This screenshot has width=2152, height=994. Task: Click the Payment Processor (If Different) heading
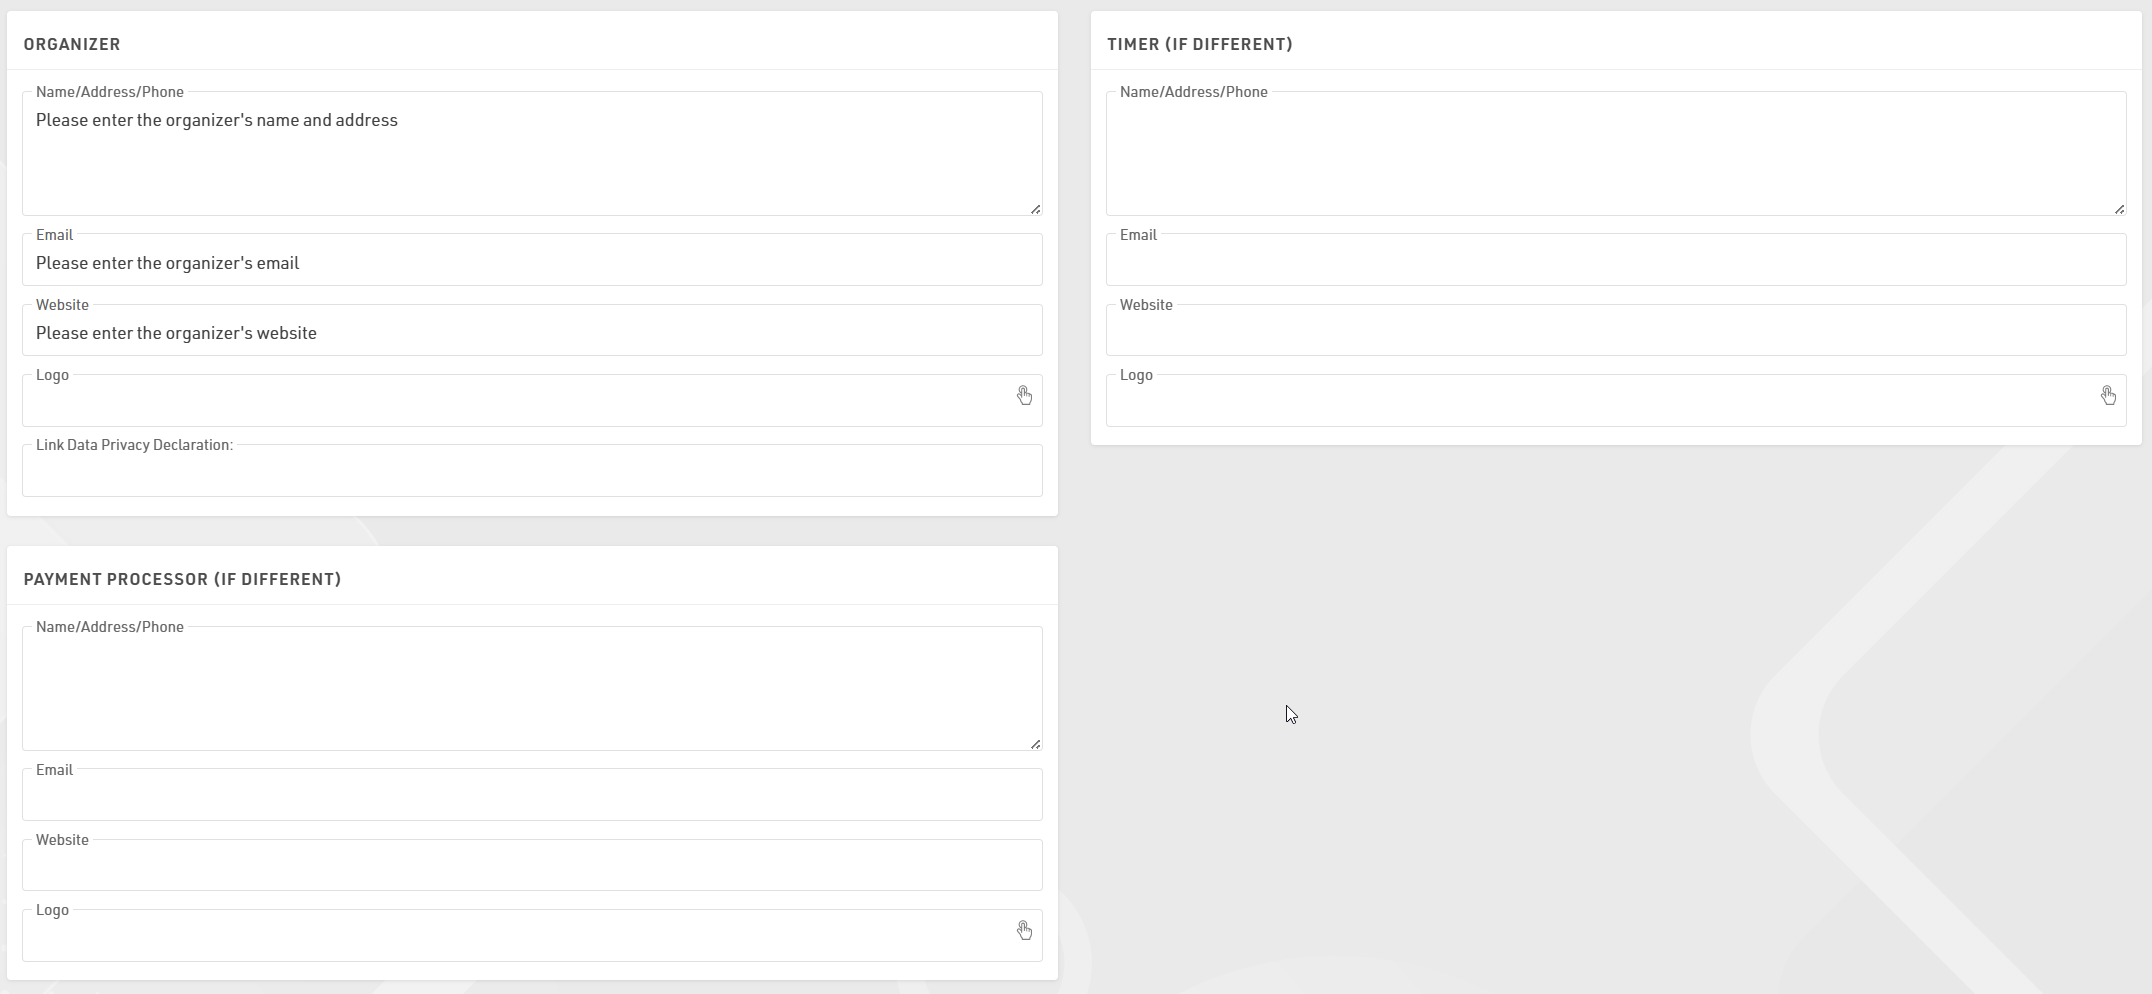(x=182, y=579)
